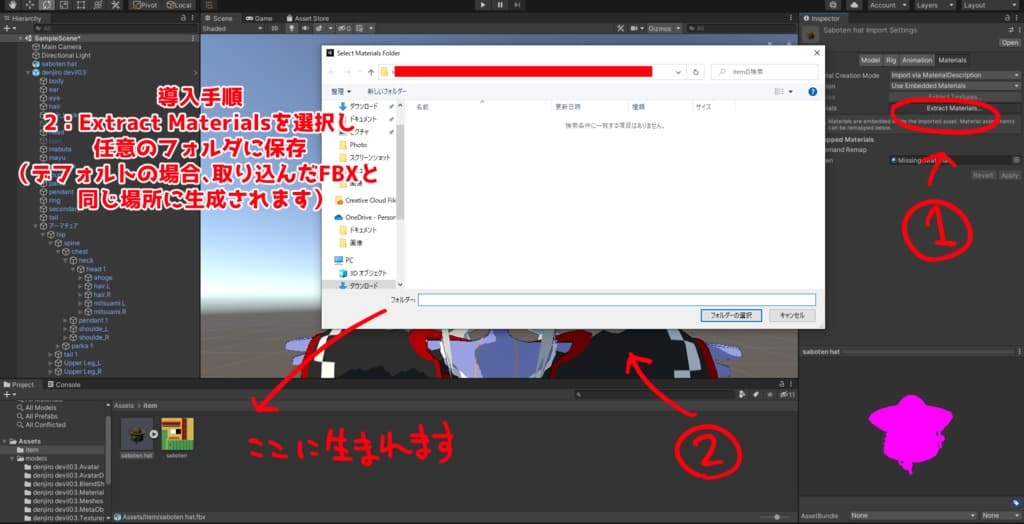Image resolution: width=1024 pixels, height=524 pixels.
Task: Click the Open button in Inspector
Action: coord(1009,42)
